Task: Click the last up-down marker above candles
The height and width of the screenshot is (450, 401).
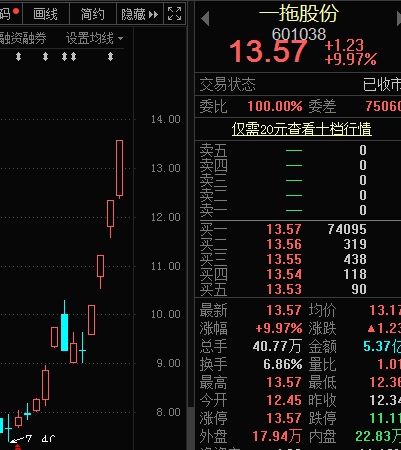Action: tap(110, 57)
